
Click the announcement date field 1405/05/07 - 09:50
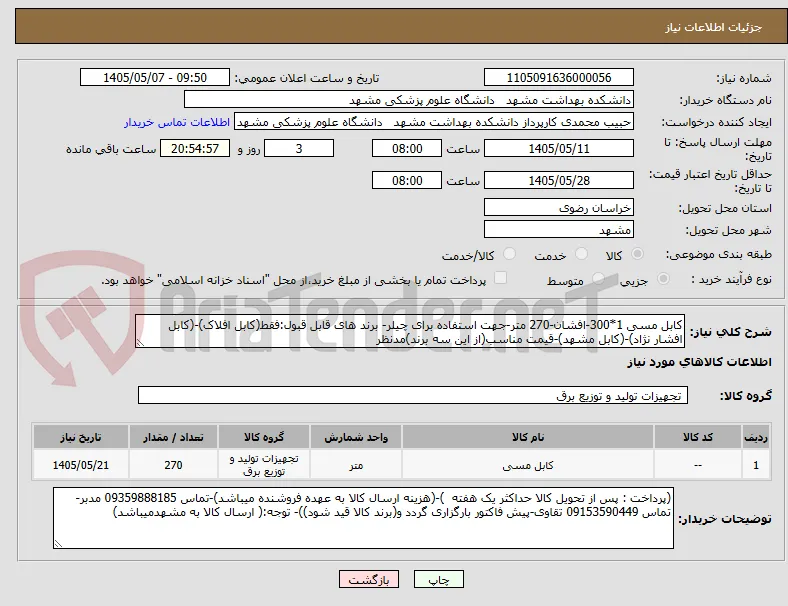coord(155,77)
